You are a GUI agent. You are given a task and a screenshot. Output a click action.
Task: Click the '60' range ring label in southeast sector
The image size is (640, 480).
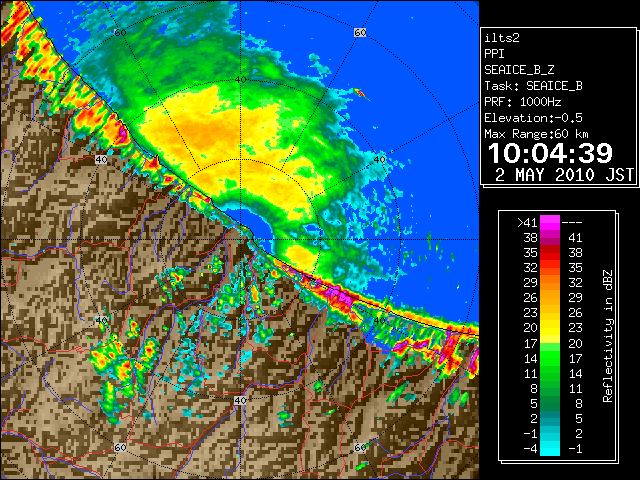coord(360,447)
